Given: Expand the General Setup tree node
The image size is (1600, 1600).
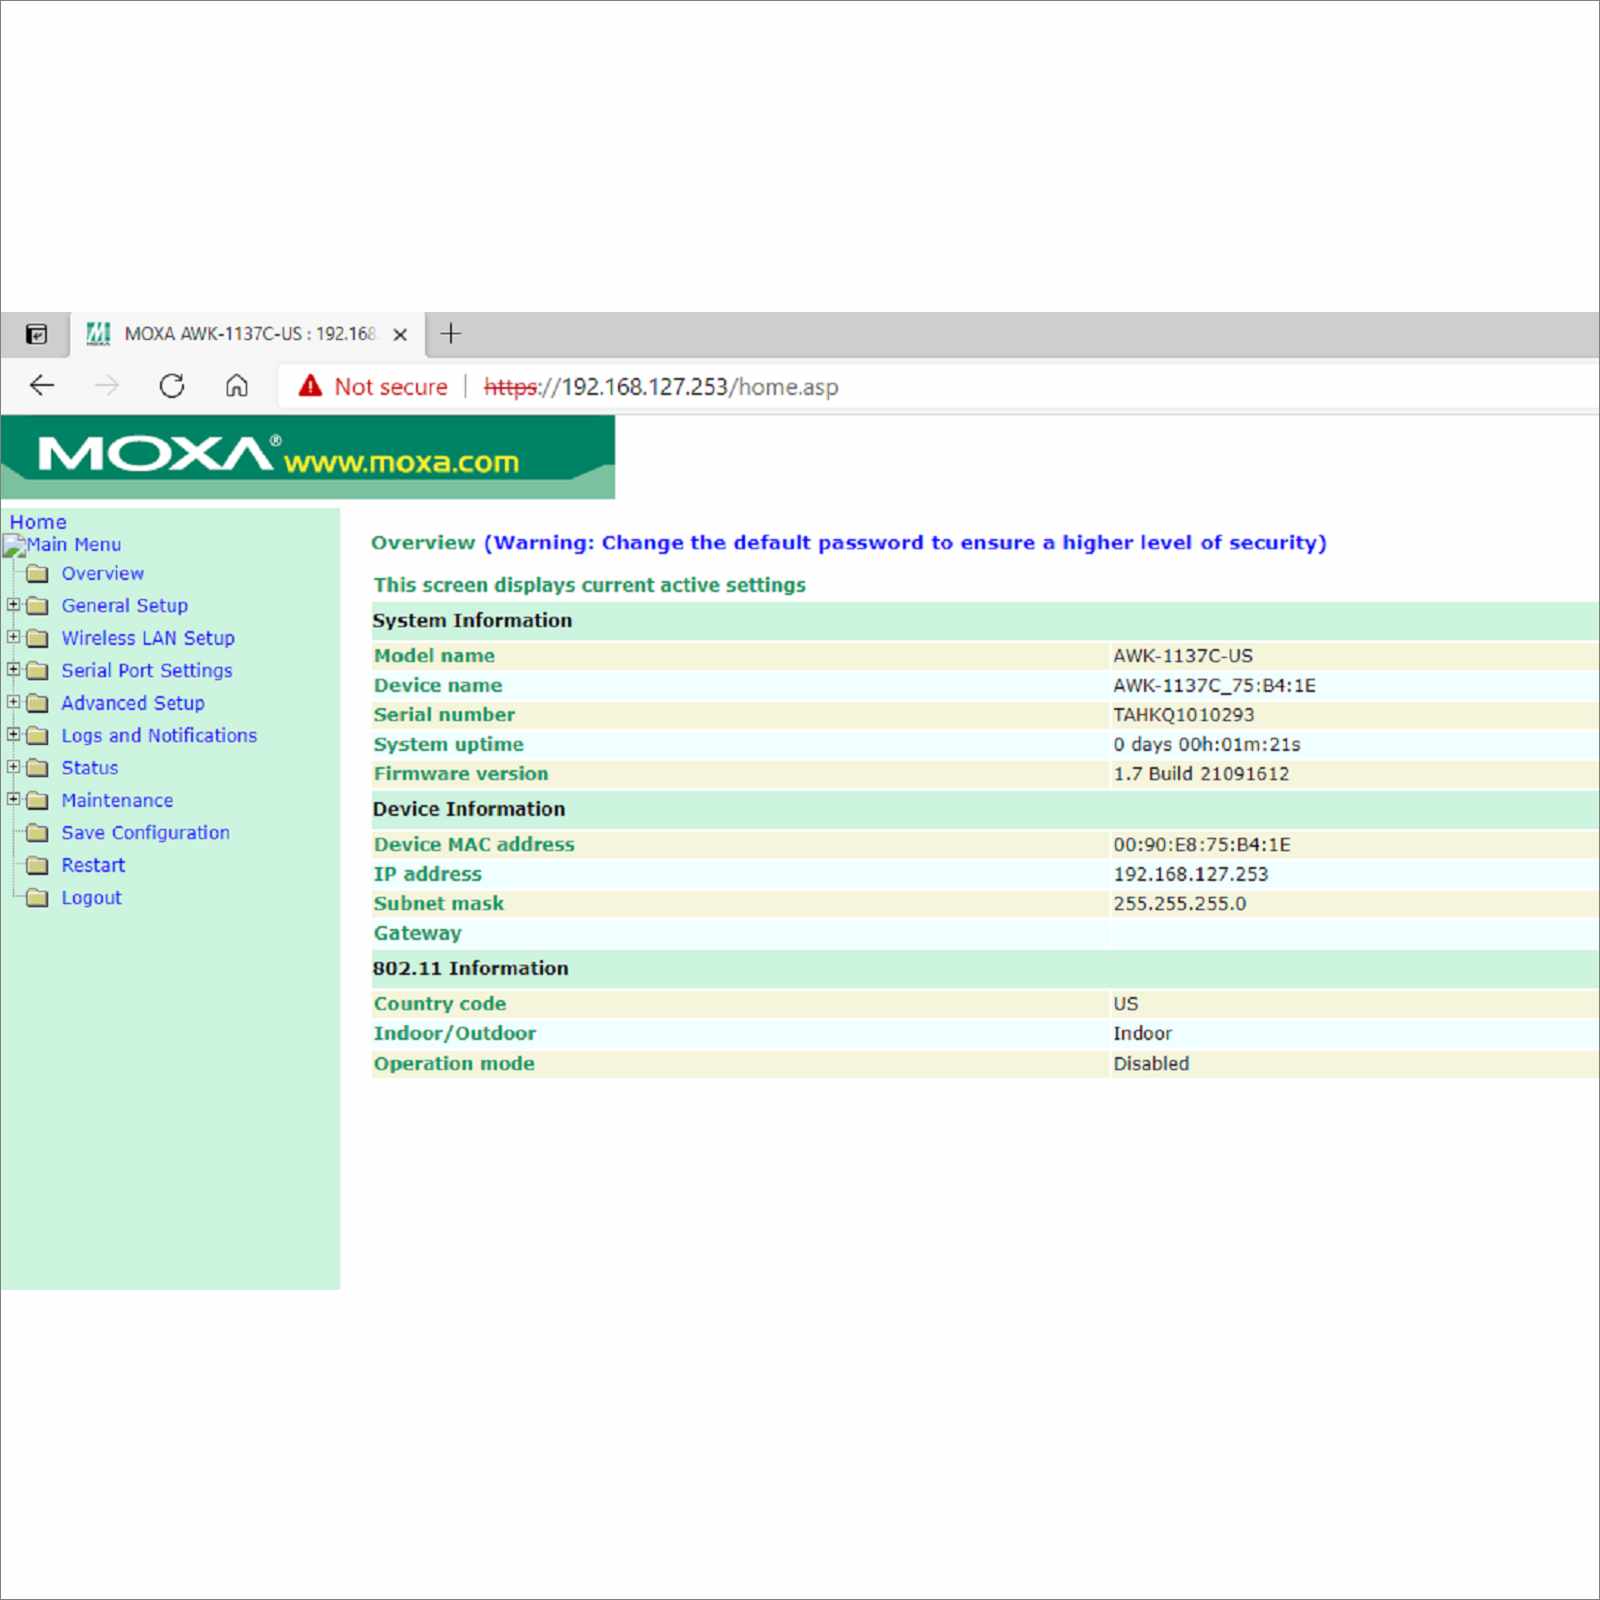Looking at the screenshot, I should [x=13, y=604].
